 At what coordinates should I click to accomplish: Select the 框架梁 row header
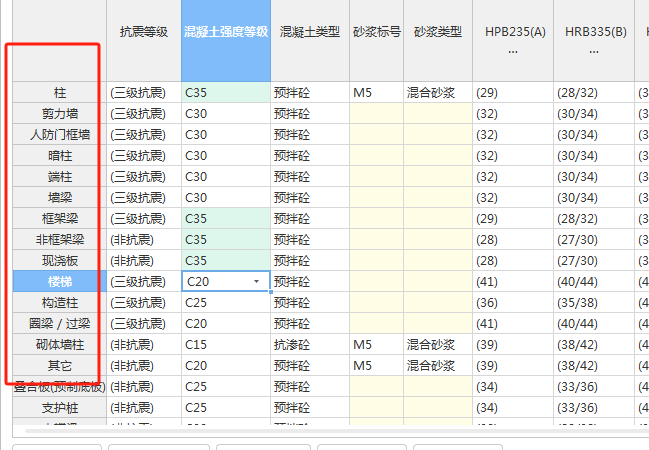pos(60,219)
